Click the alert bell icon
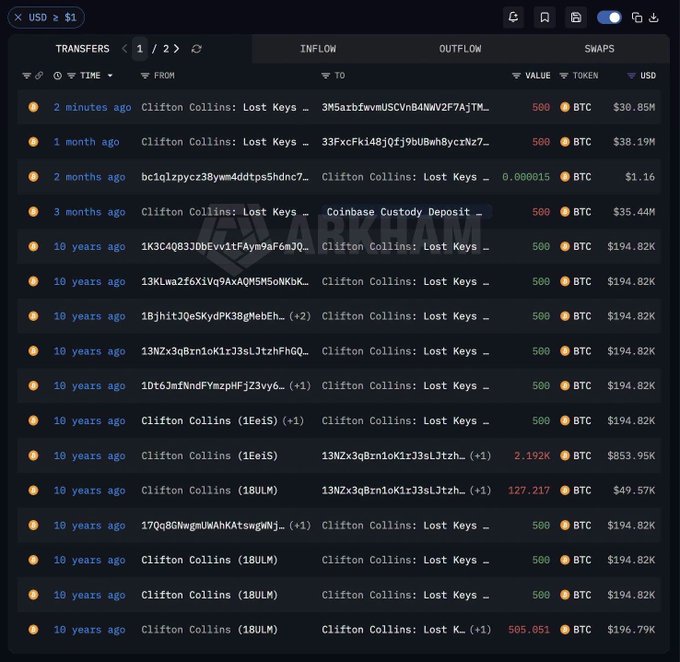The height and width of the screenshot is (662, 680). click(x=513, y=17)
